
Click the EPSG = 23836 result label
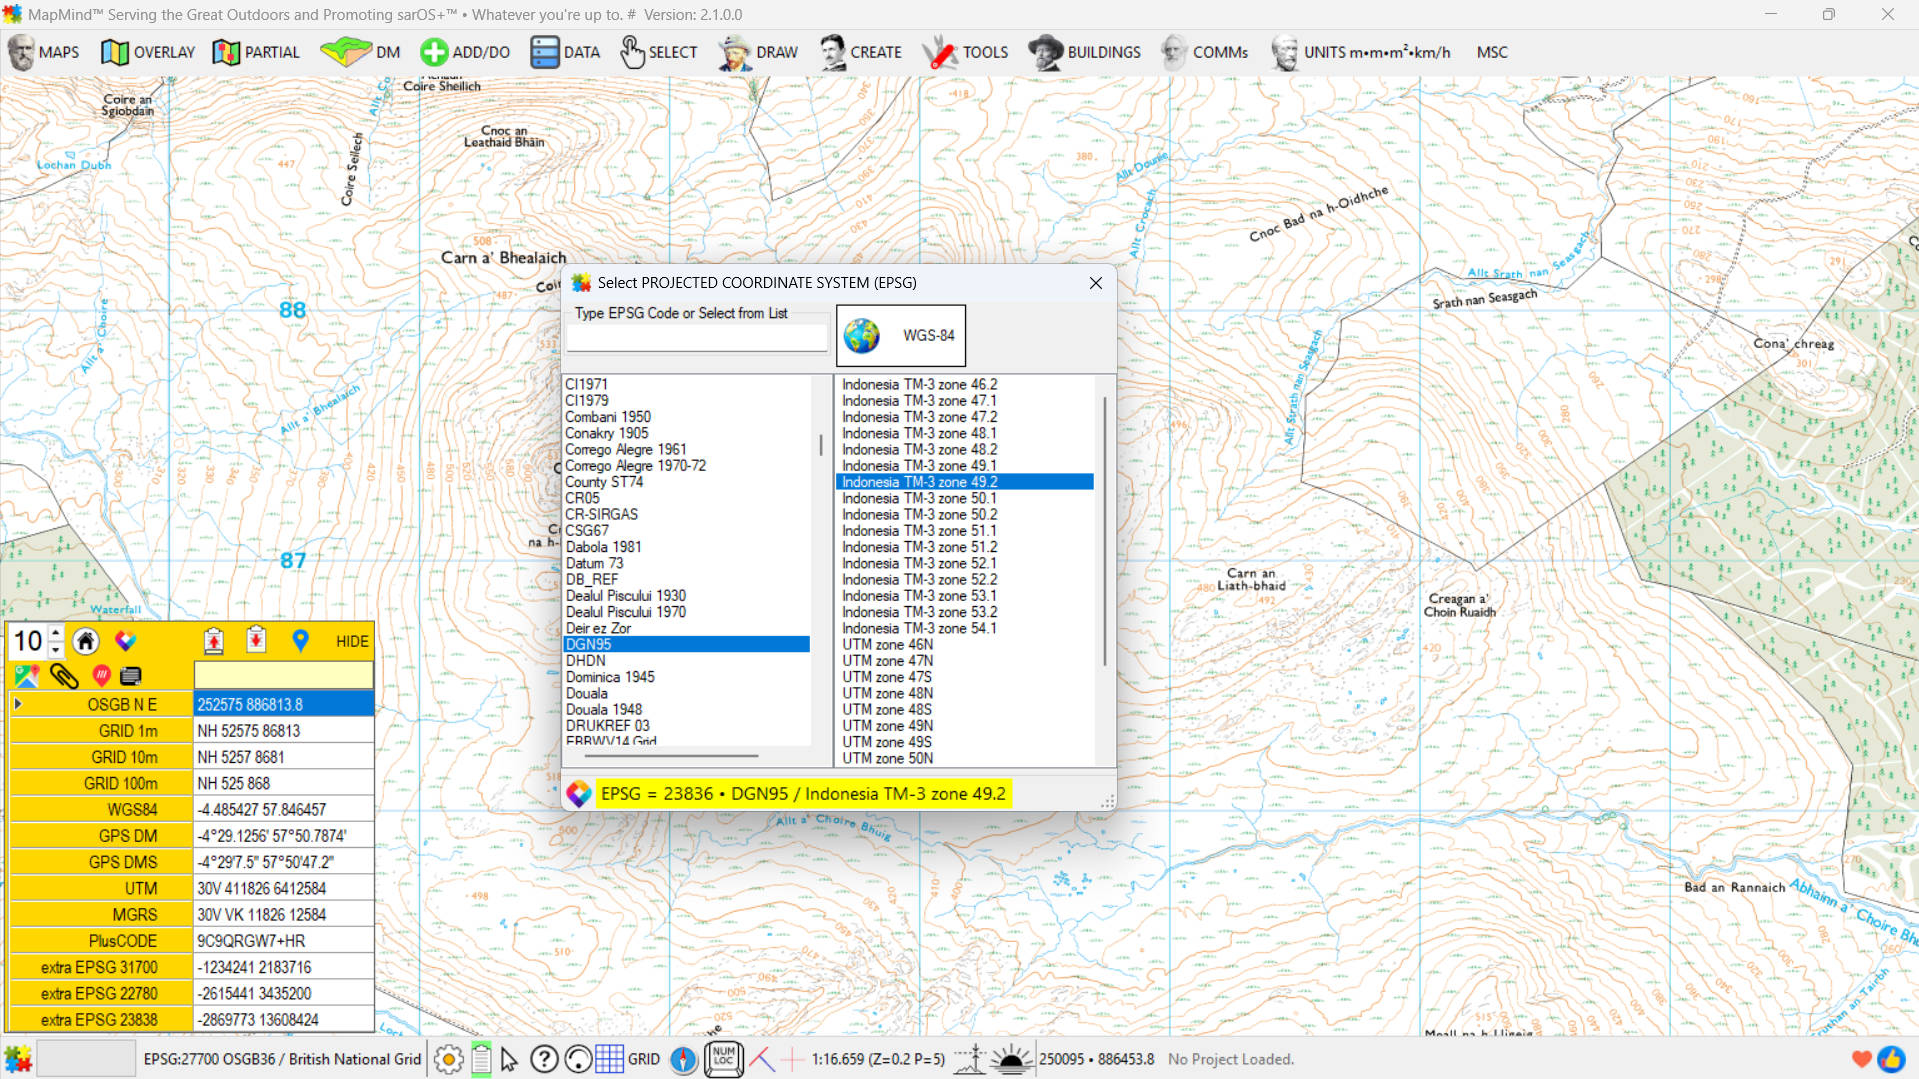point(803,794)
